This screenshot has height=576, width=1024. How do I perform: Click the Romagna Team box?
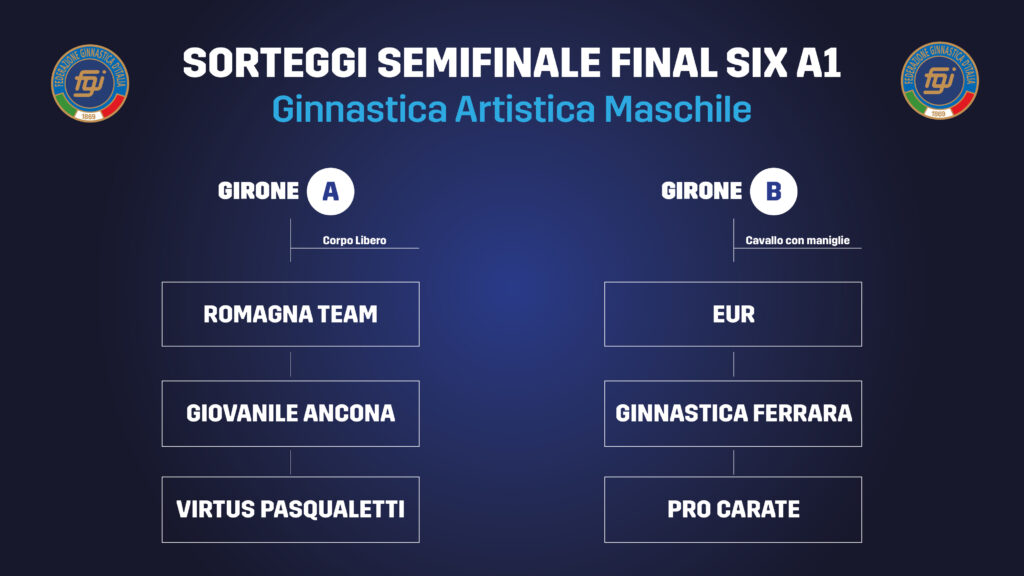(291, 314)
